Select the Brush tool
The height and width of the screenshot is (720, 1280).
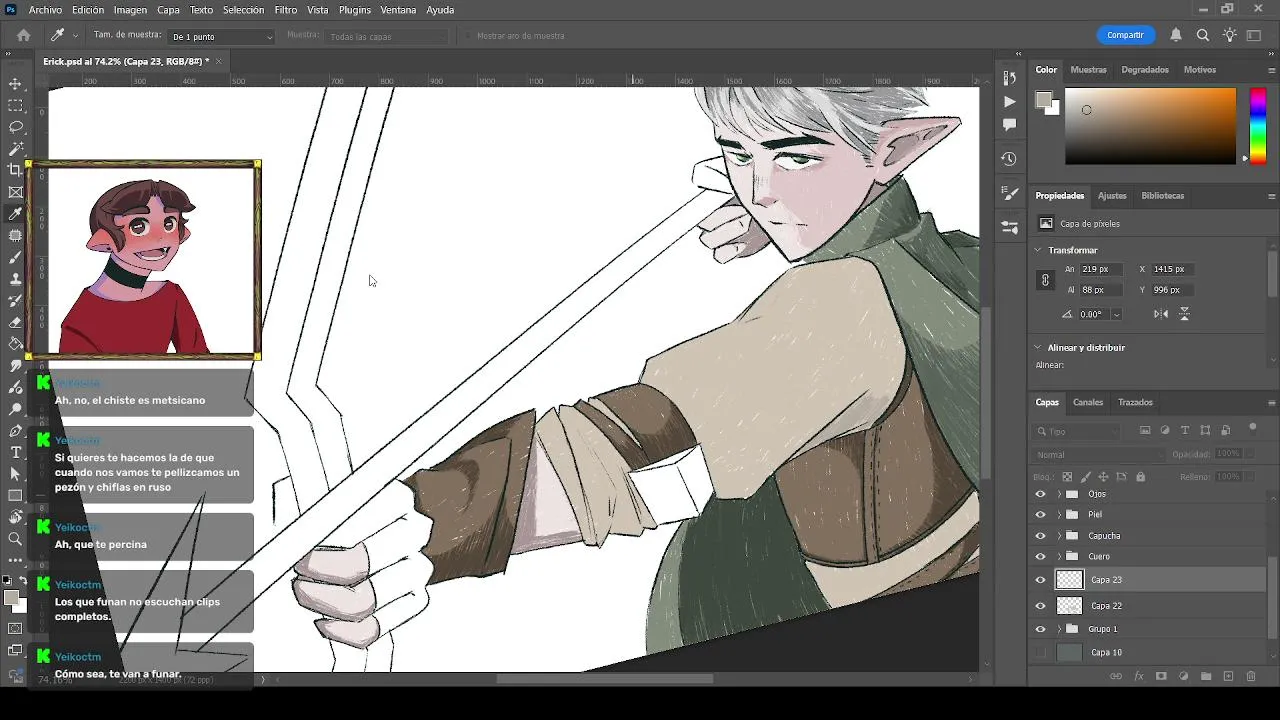coord(15,257)
